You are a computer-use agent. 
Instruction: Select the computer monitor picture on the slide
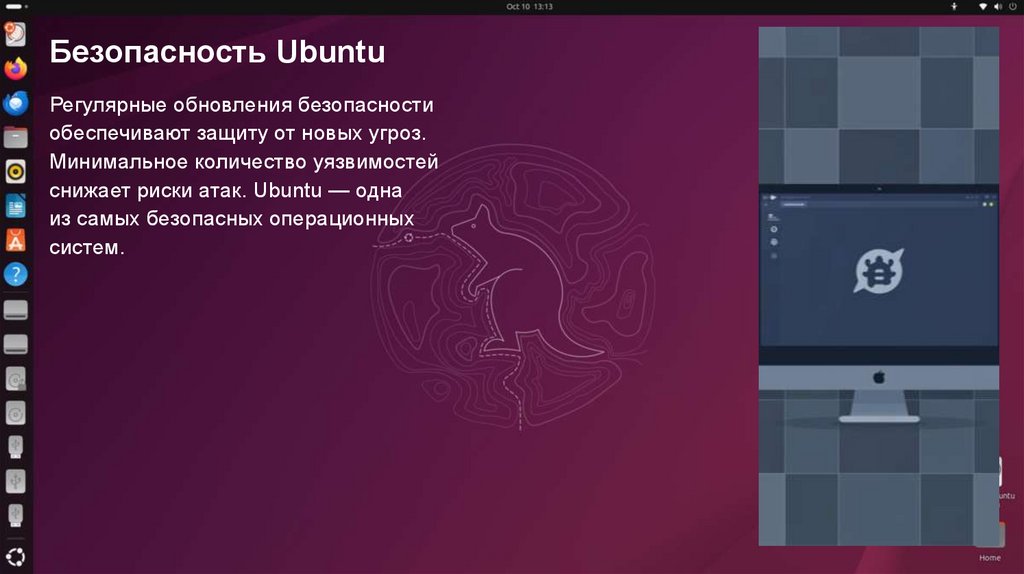click(879, 286)
